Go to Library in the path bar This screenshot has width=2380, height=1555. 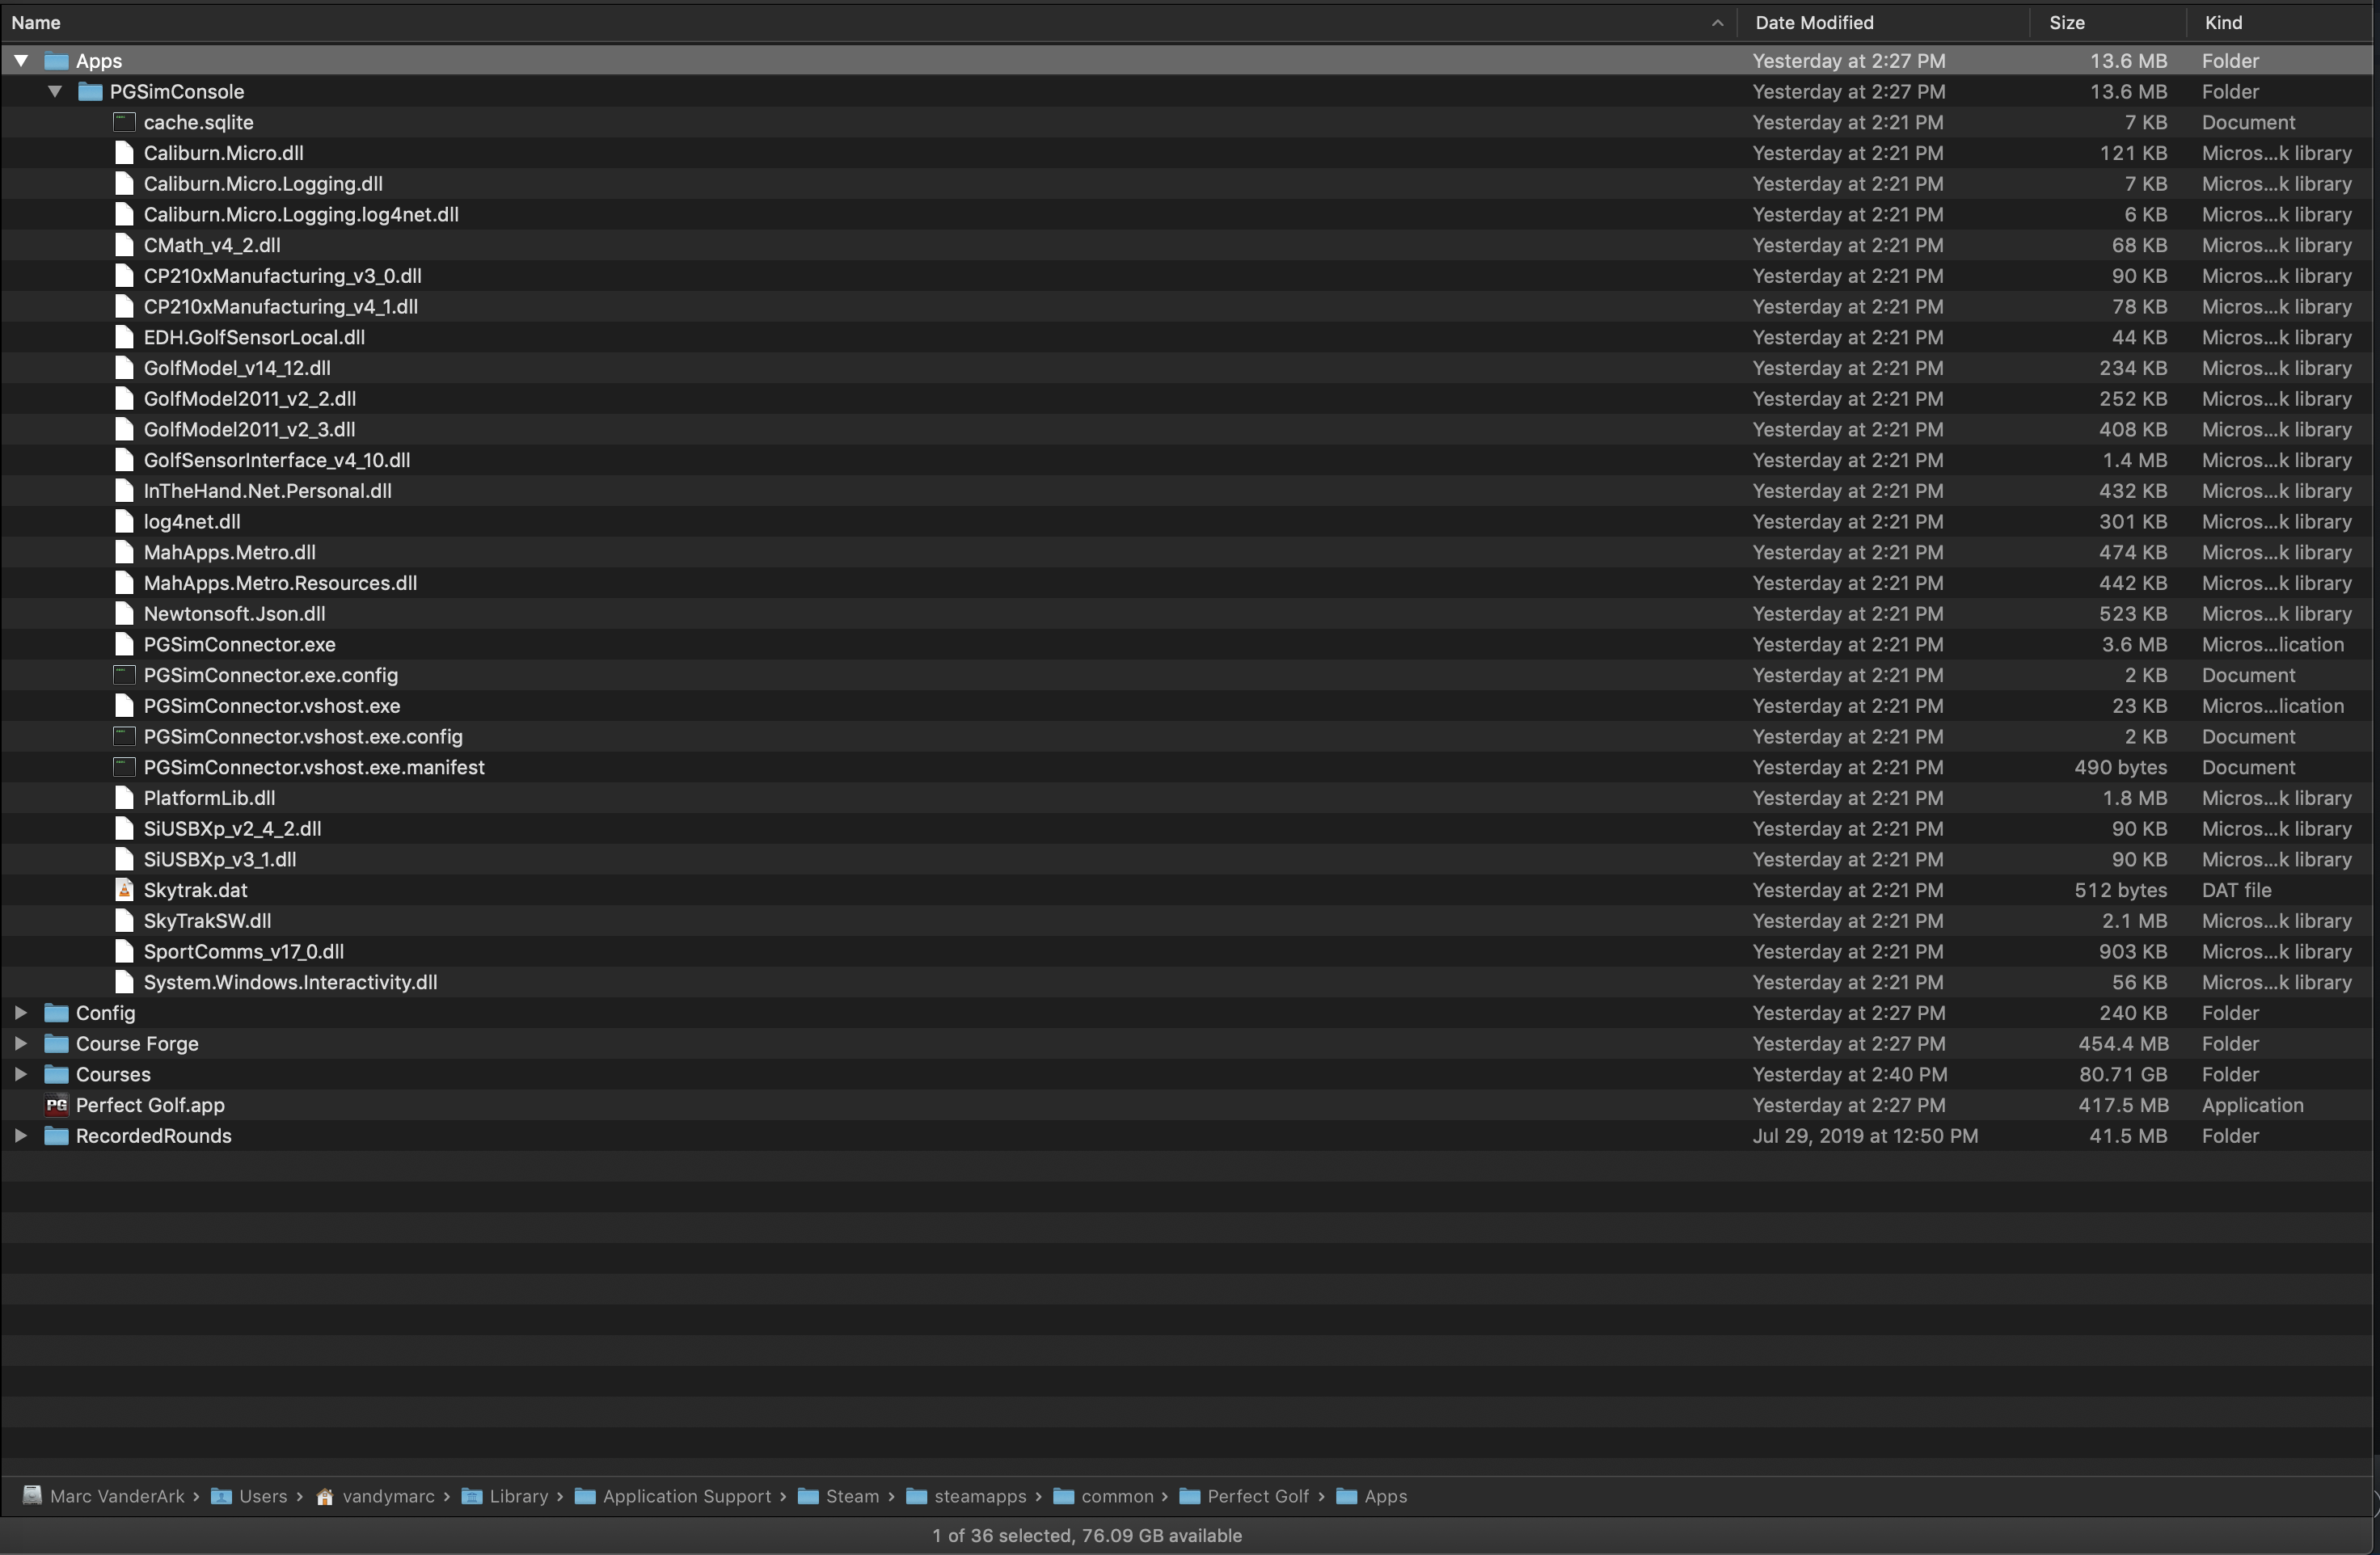click(518, 1496)
